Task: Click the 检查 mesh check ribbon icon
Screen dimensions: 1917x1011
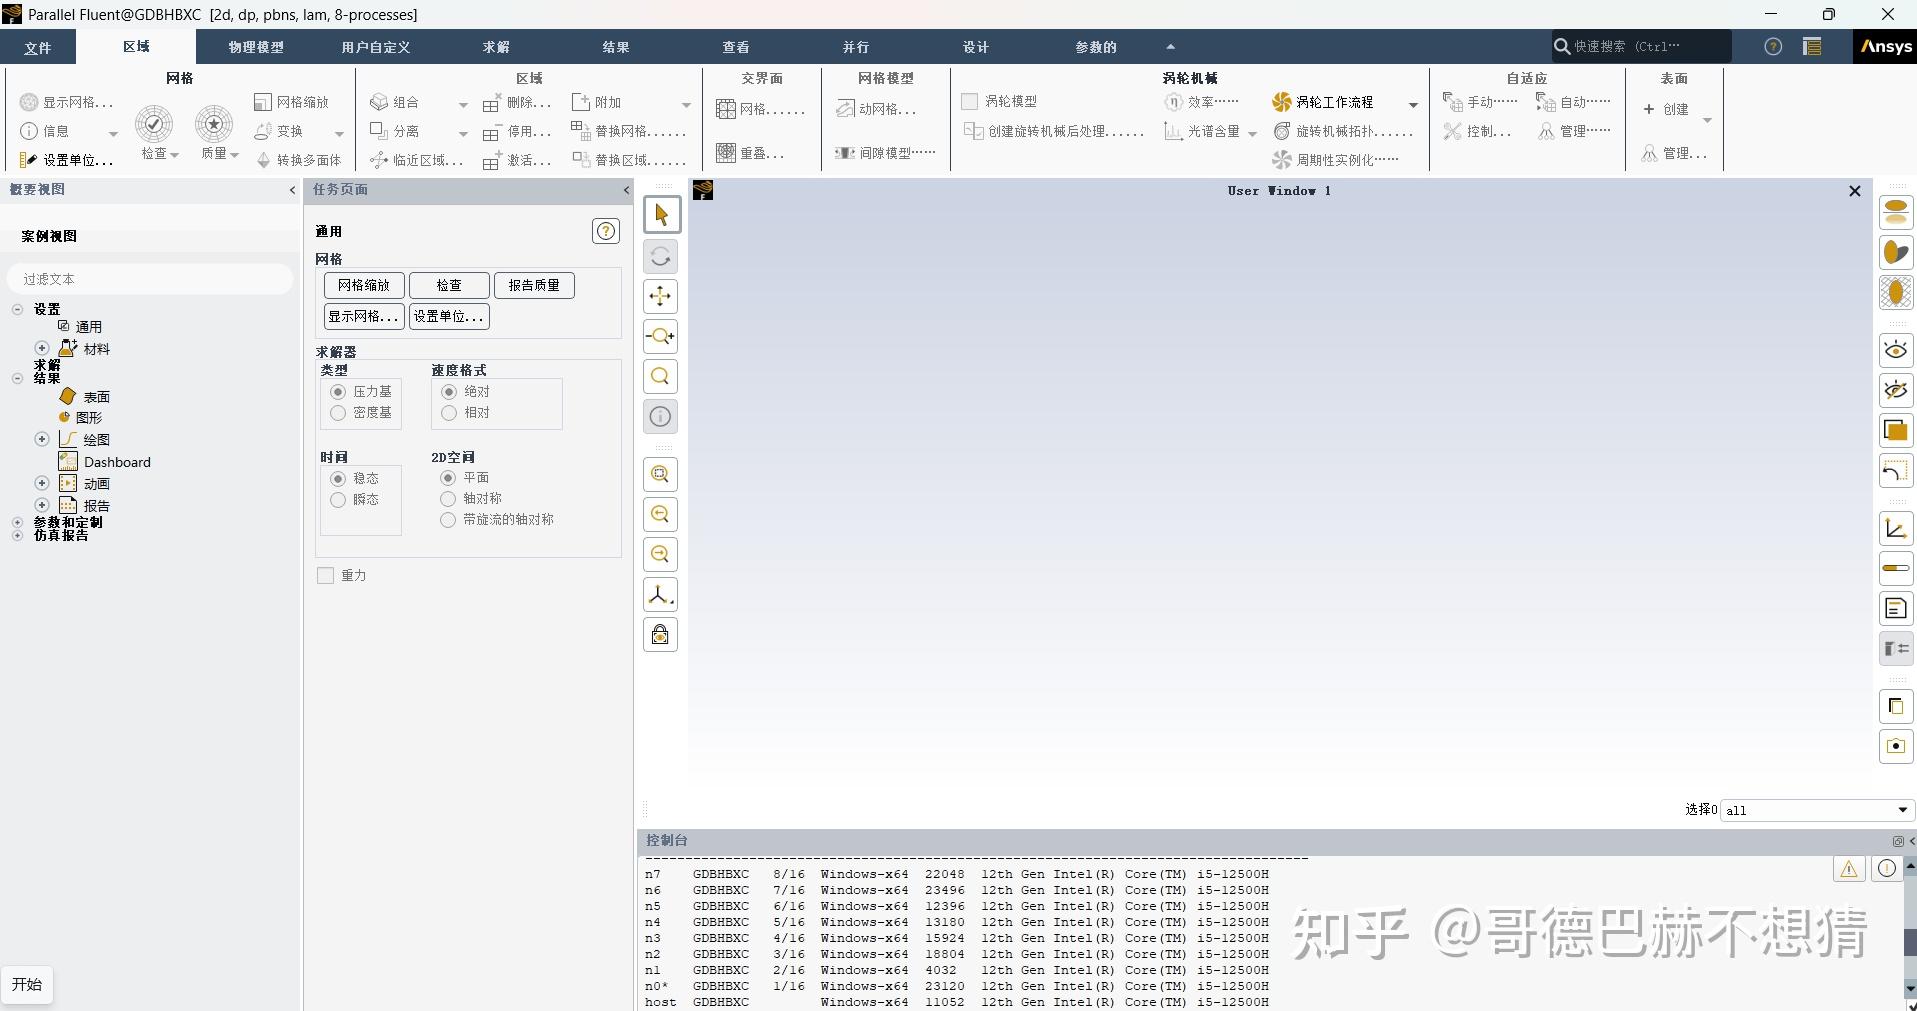Action: pyautogui.click(x=154, y=124)
